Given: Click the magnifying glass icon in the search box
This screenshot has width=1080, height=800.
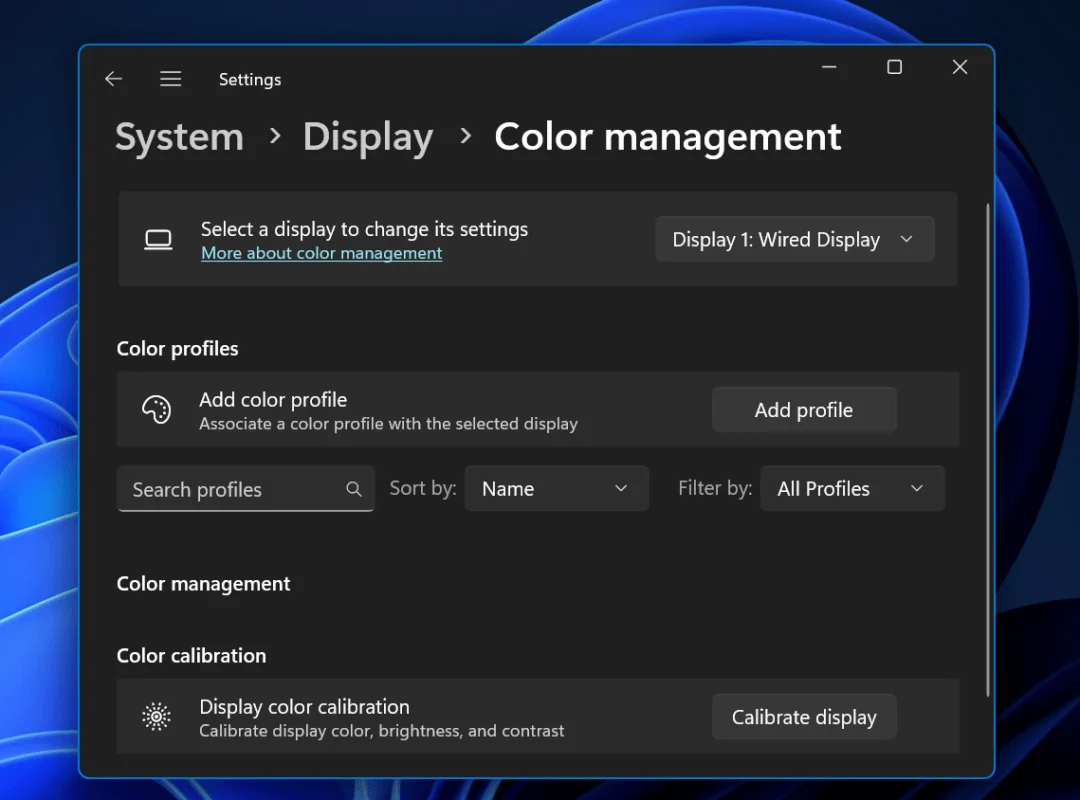Looking at the screenshot, I should click(353, 489).
